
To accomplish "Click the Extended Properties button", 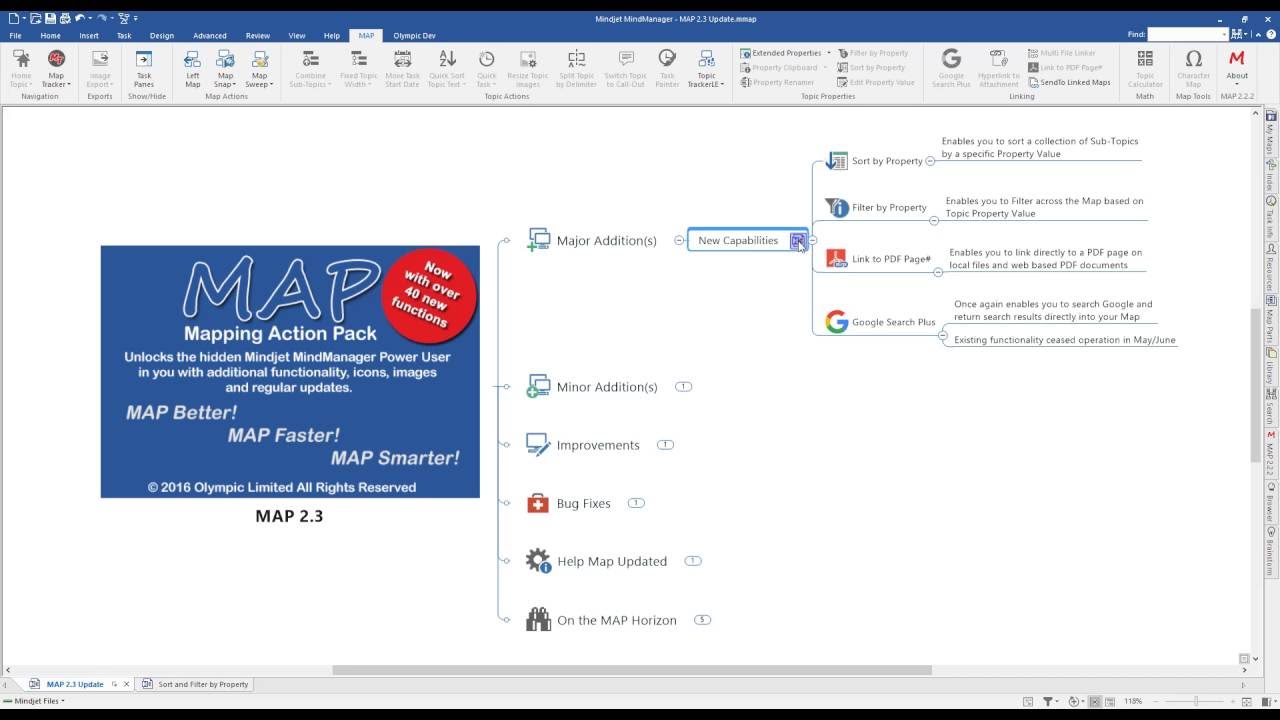I will click(x=780, y=53).
